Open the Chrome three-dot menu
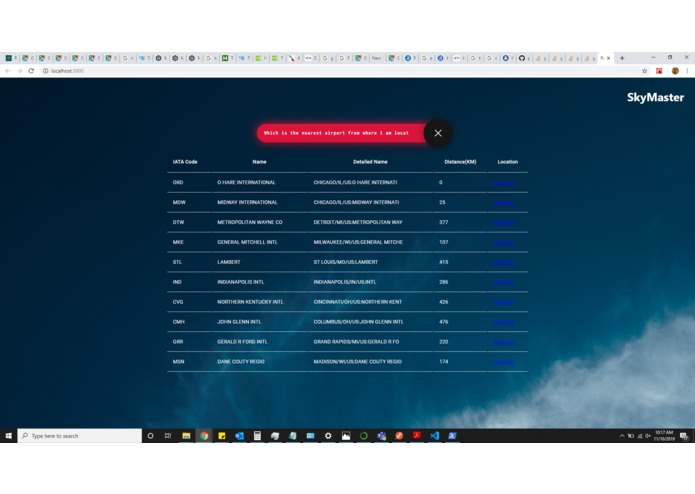This screenshot has width=695, height=494. [687, 71]
